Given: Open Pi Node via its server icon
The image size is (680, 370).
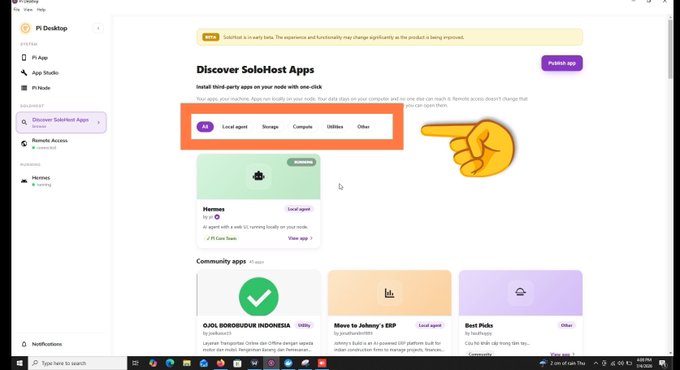Looking at the screenshot, I should tap(24, 88).
